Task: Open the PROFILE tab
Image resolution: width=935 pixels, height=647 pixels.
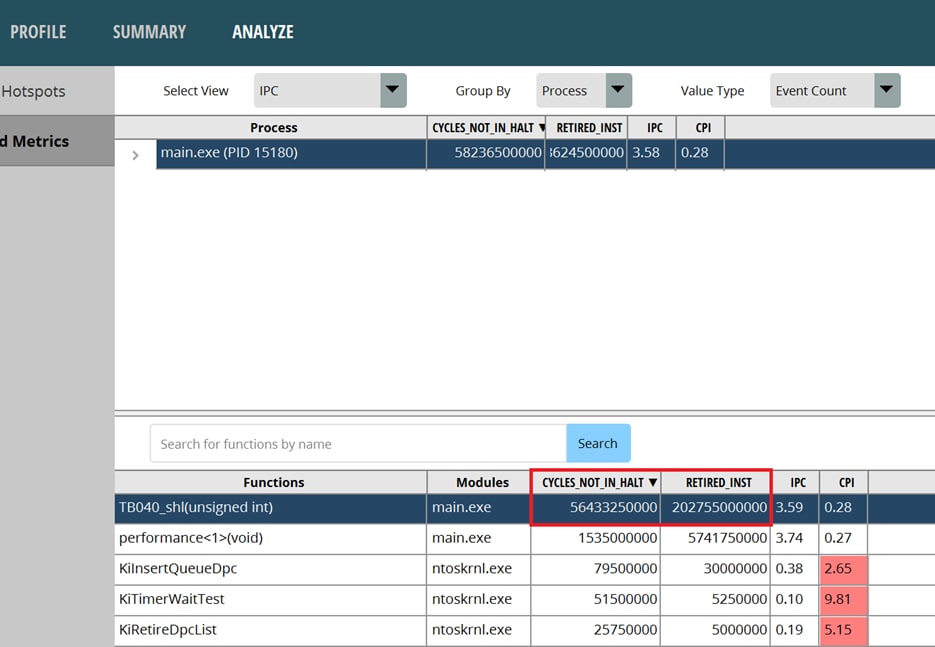Action: (x=38, y=32)
